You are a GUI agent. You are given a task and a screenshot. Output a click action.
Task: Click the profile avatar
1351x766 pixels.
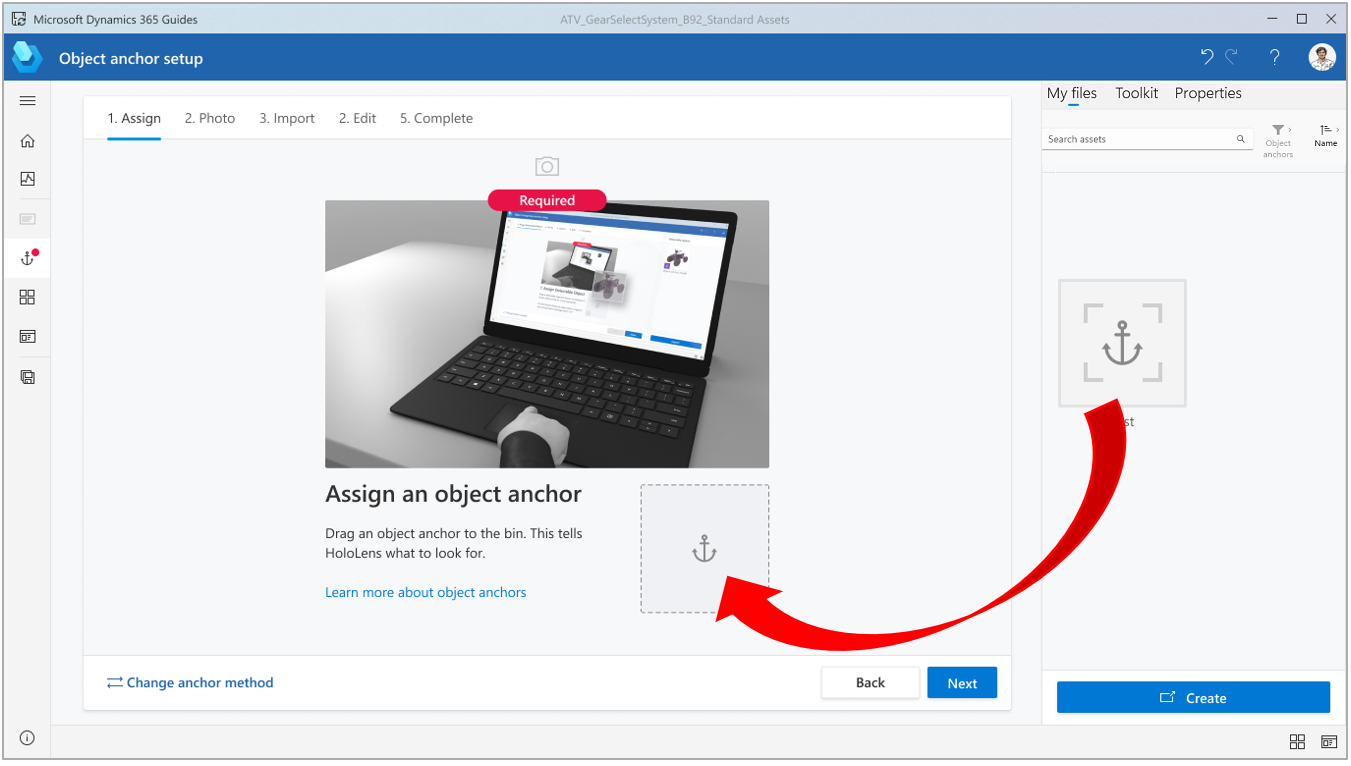click(1322, 57)
